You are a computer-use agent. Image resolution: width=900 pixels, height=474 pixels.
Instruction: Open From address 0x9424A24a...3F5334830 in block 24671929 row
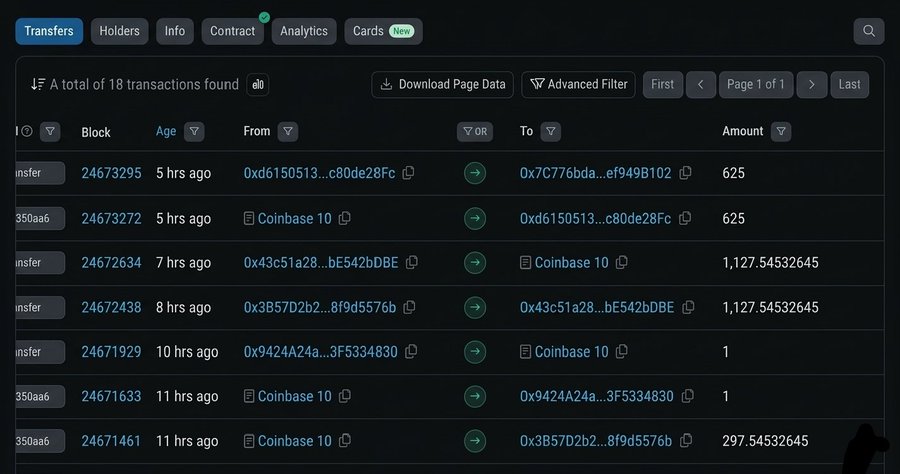coord(320,352)
